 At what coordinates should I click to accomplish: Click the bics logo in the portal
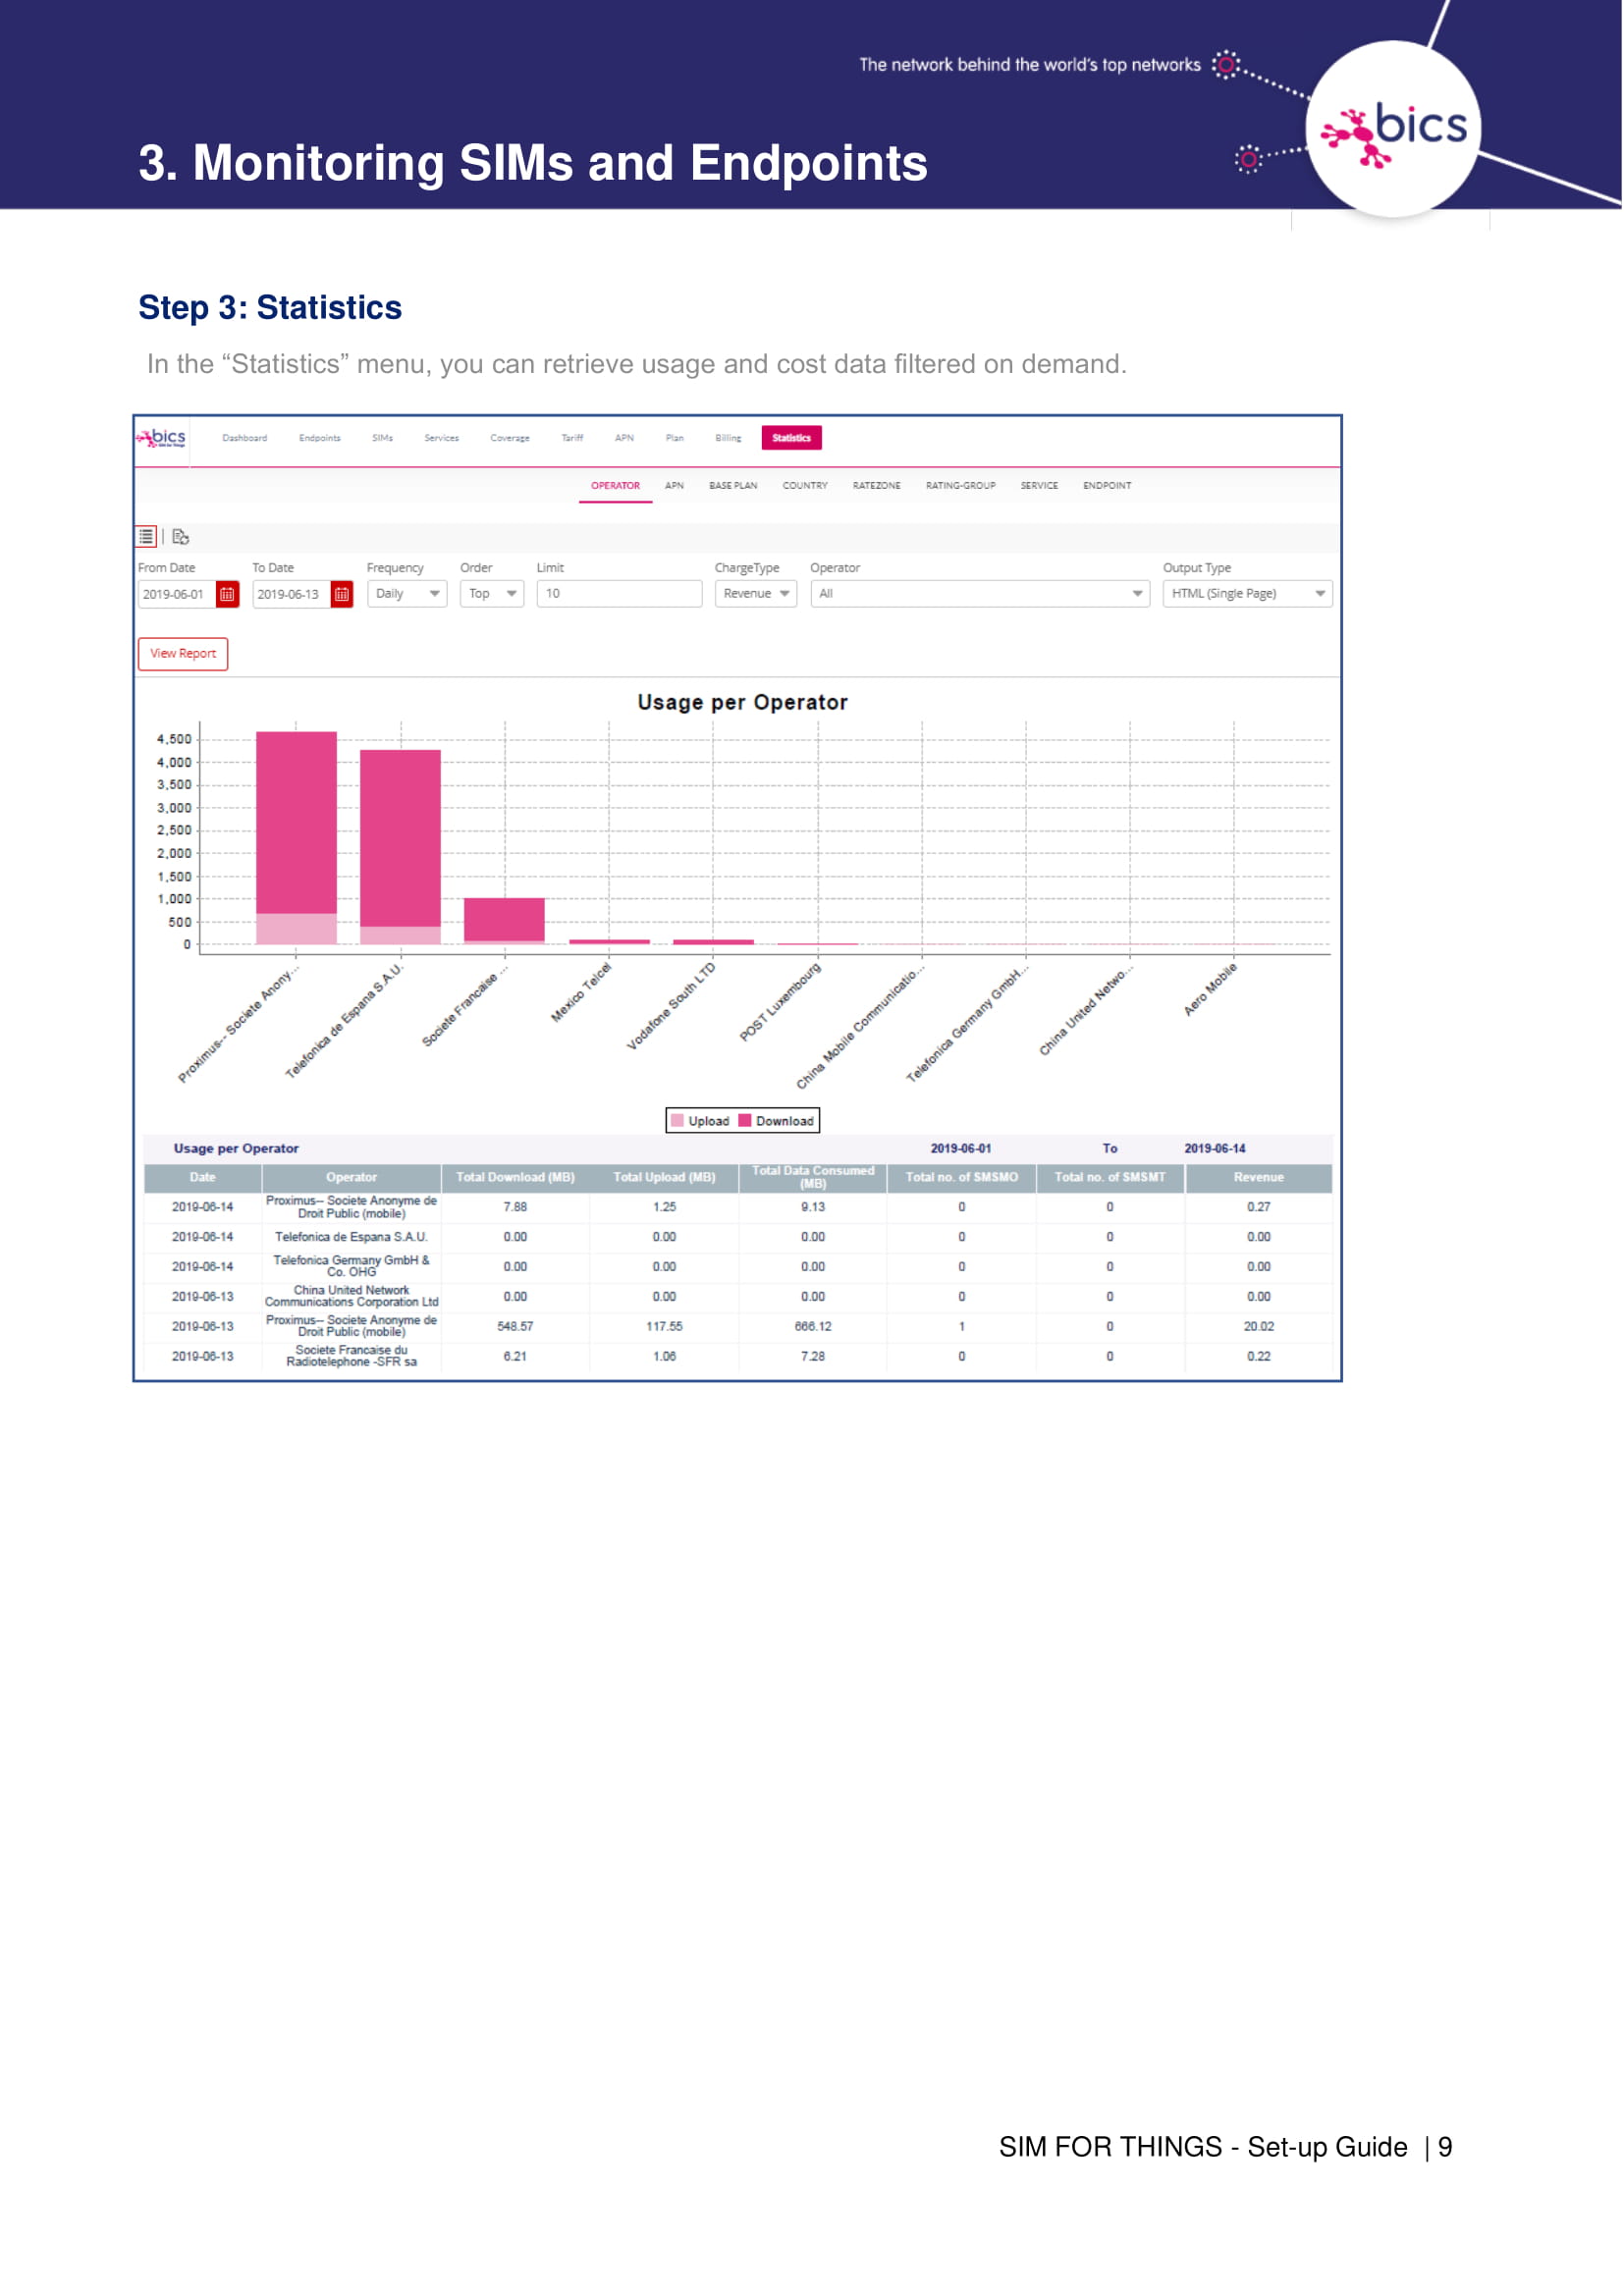(x=162, y=438)
